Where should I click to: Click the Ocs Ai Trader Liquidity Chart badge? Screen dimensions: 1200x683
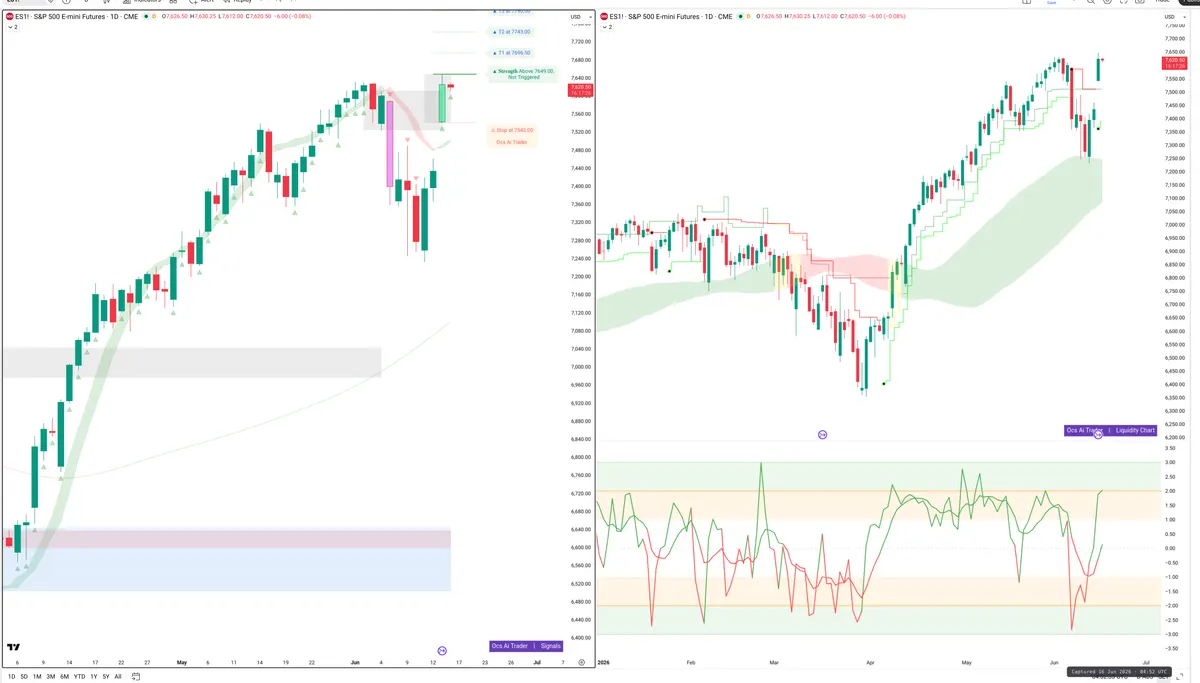tap(1111, 430)
